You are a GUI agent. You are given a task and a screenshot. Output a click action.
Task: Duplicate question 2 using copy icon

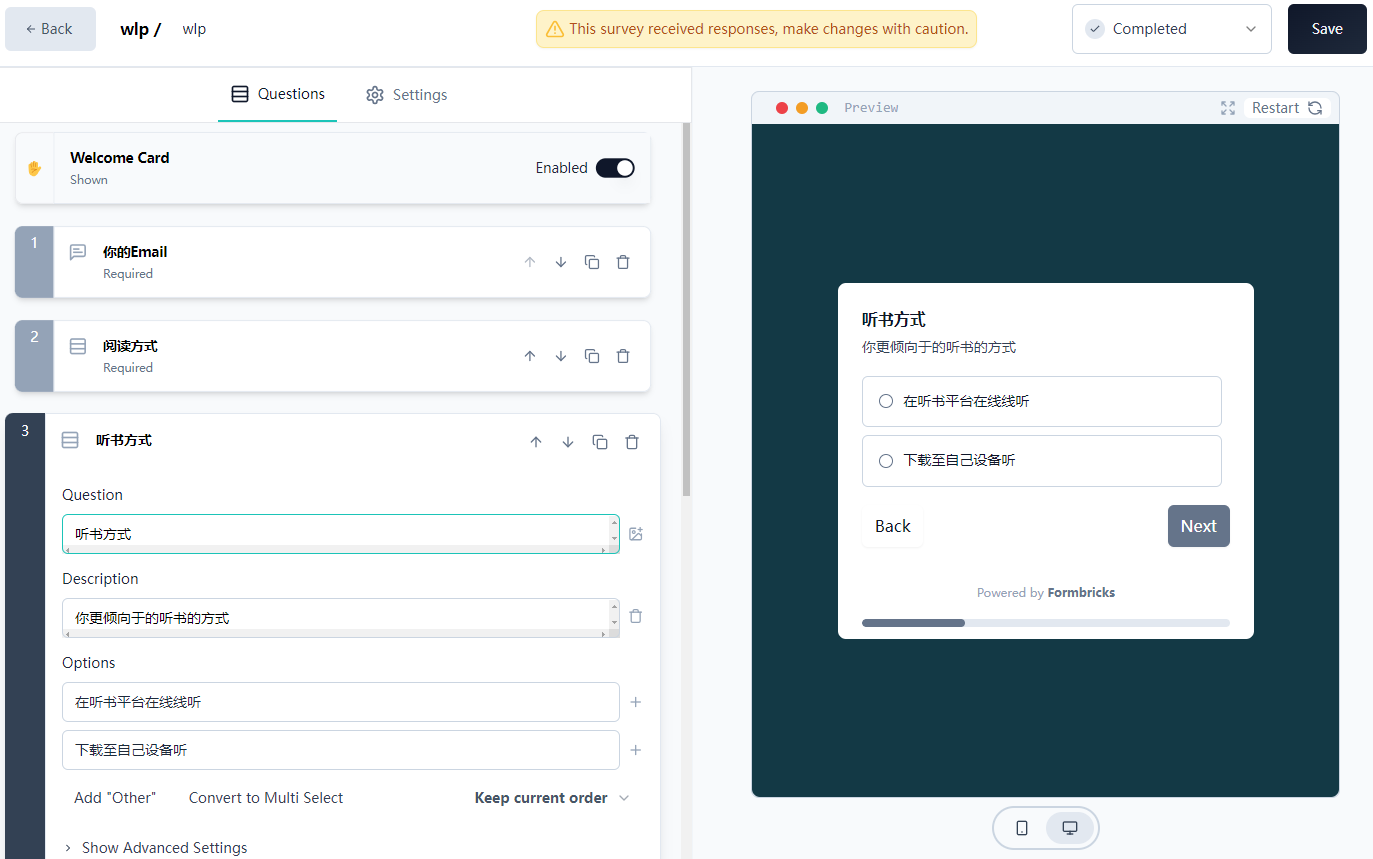click(592, 356)
